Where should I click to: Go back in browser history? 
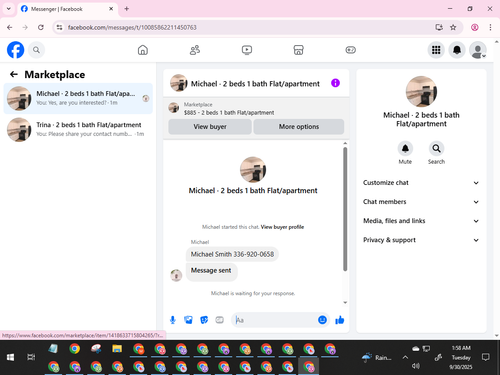coord(10,27)
